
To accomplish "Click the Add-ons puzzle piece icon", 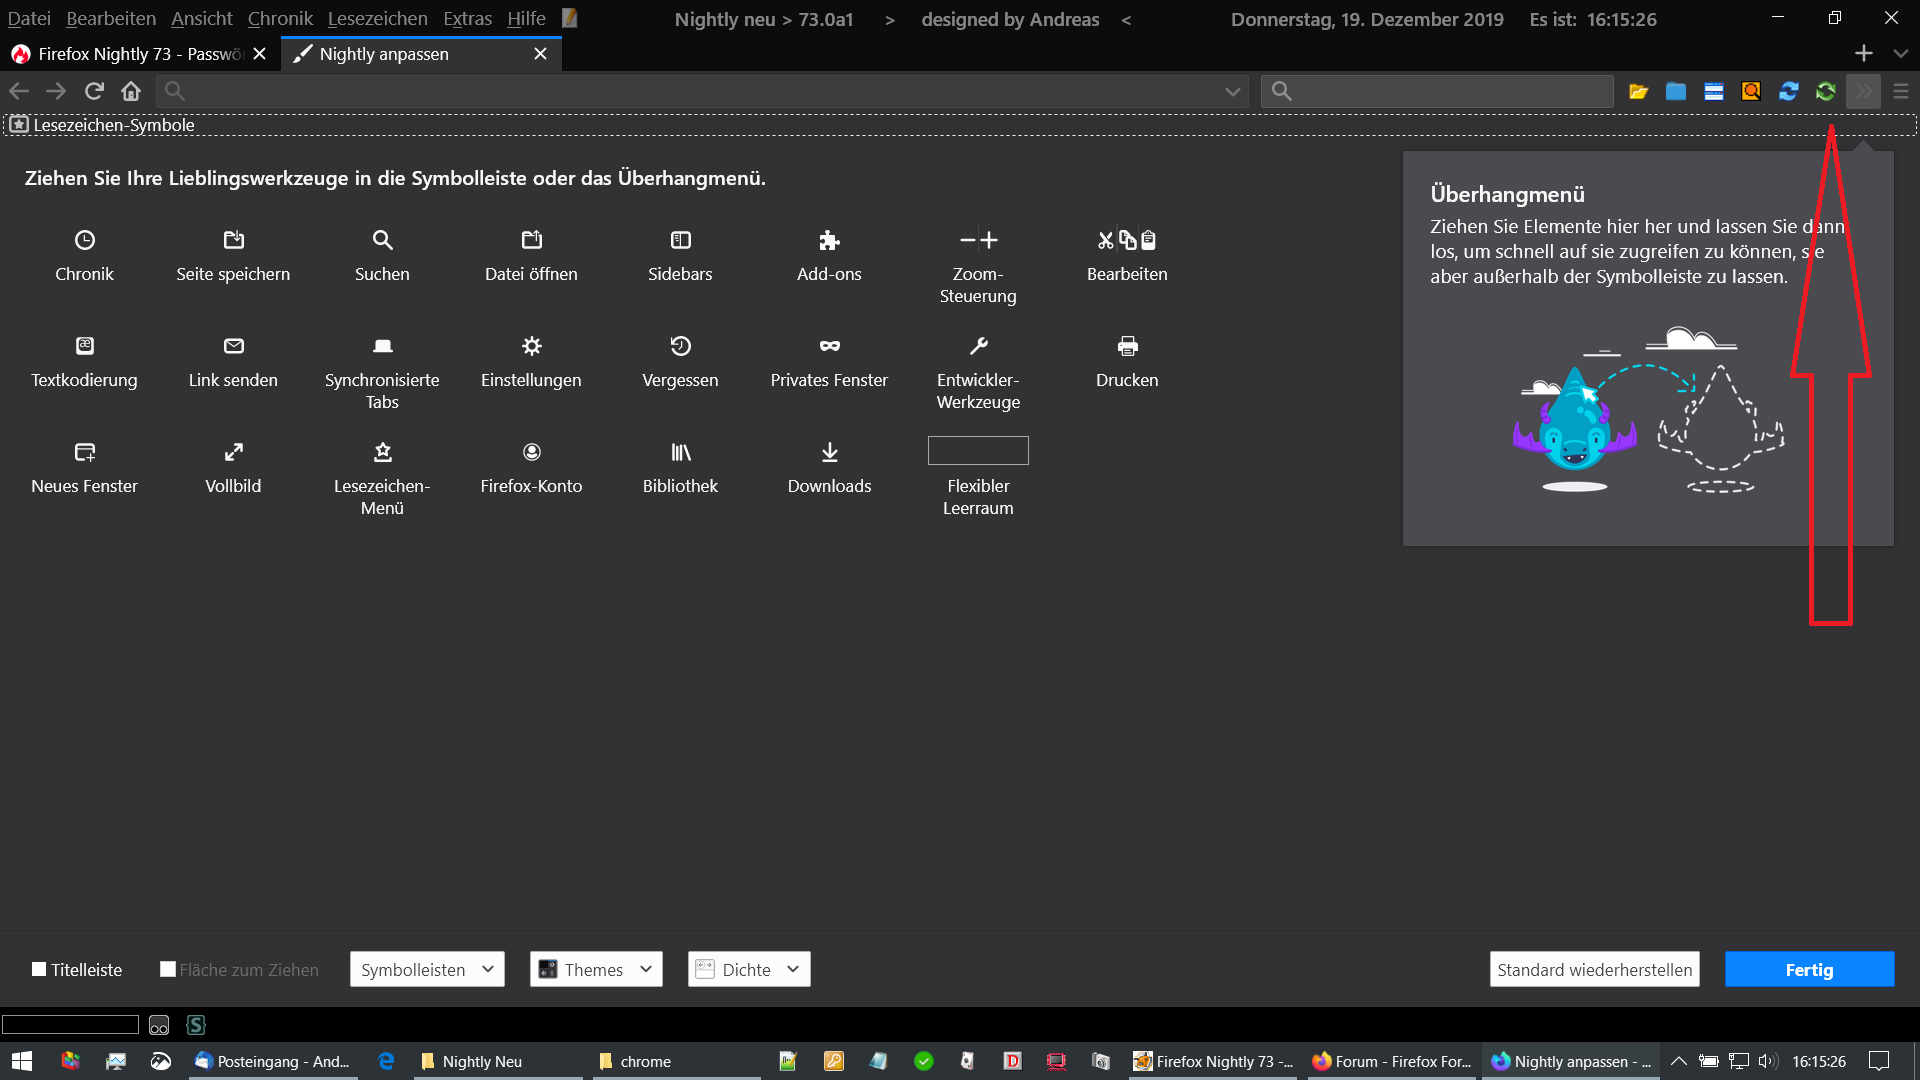I will pyautogui.click(x=829, y=240).
